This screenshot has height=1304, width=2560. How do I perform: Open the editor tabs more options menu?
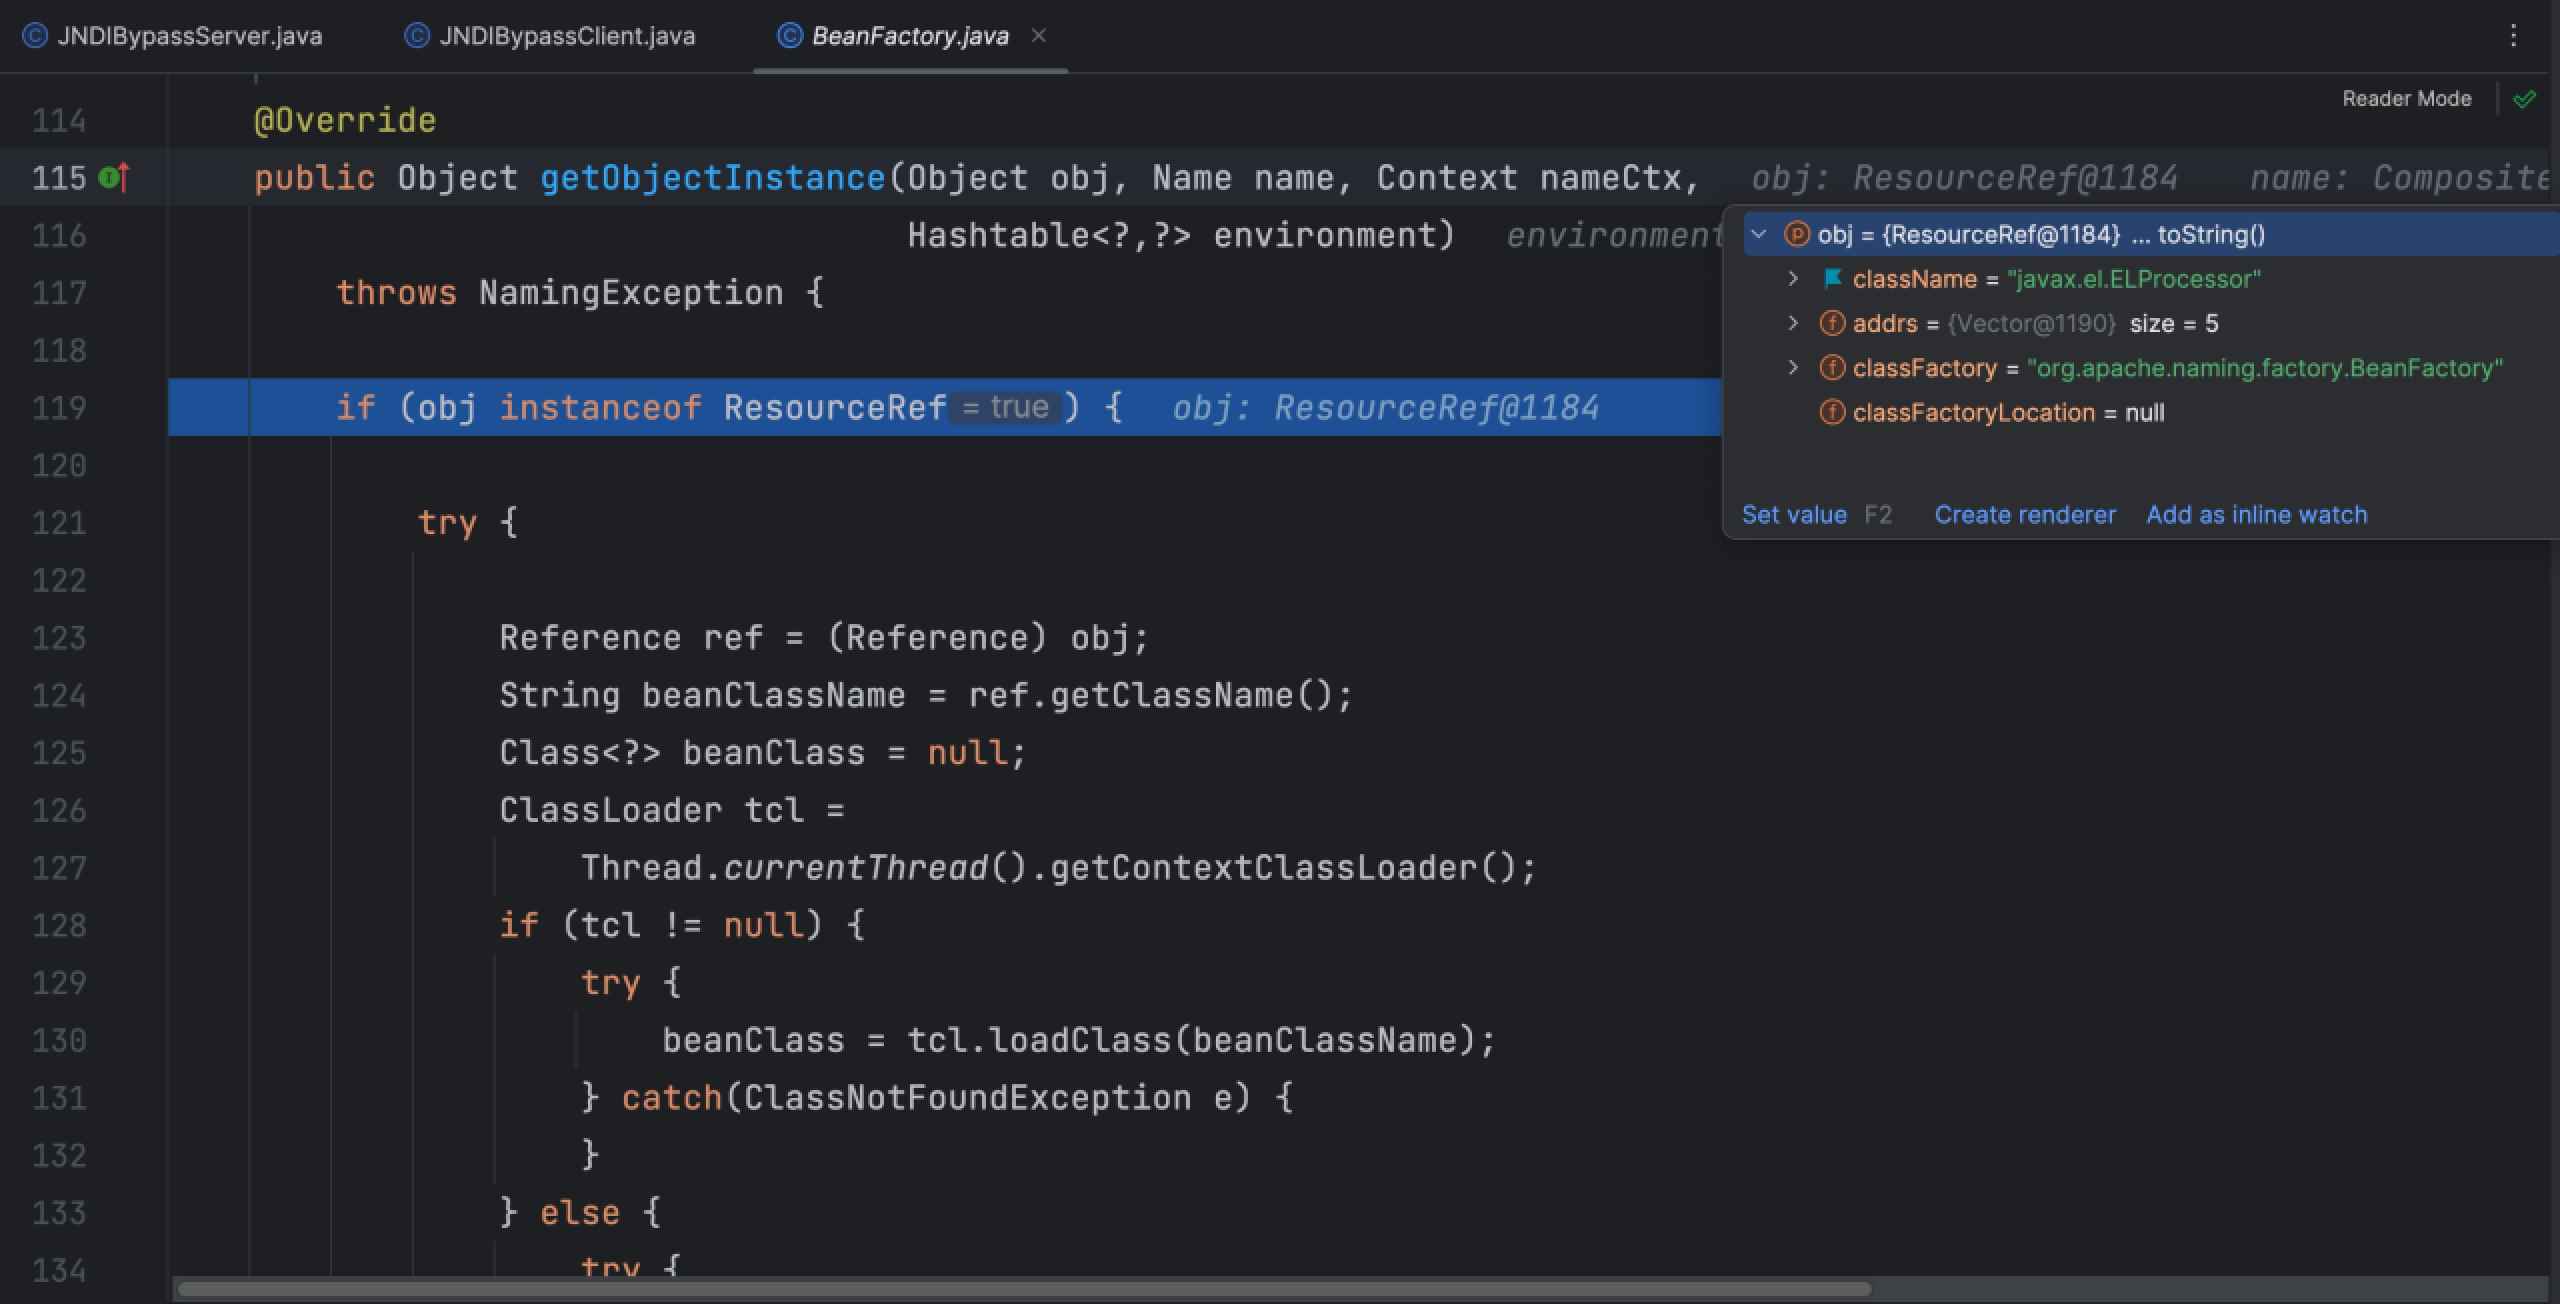tap(2513, 36)
